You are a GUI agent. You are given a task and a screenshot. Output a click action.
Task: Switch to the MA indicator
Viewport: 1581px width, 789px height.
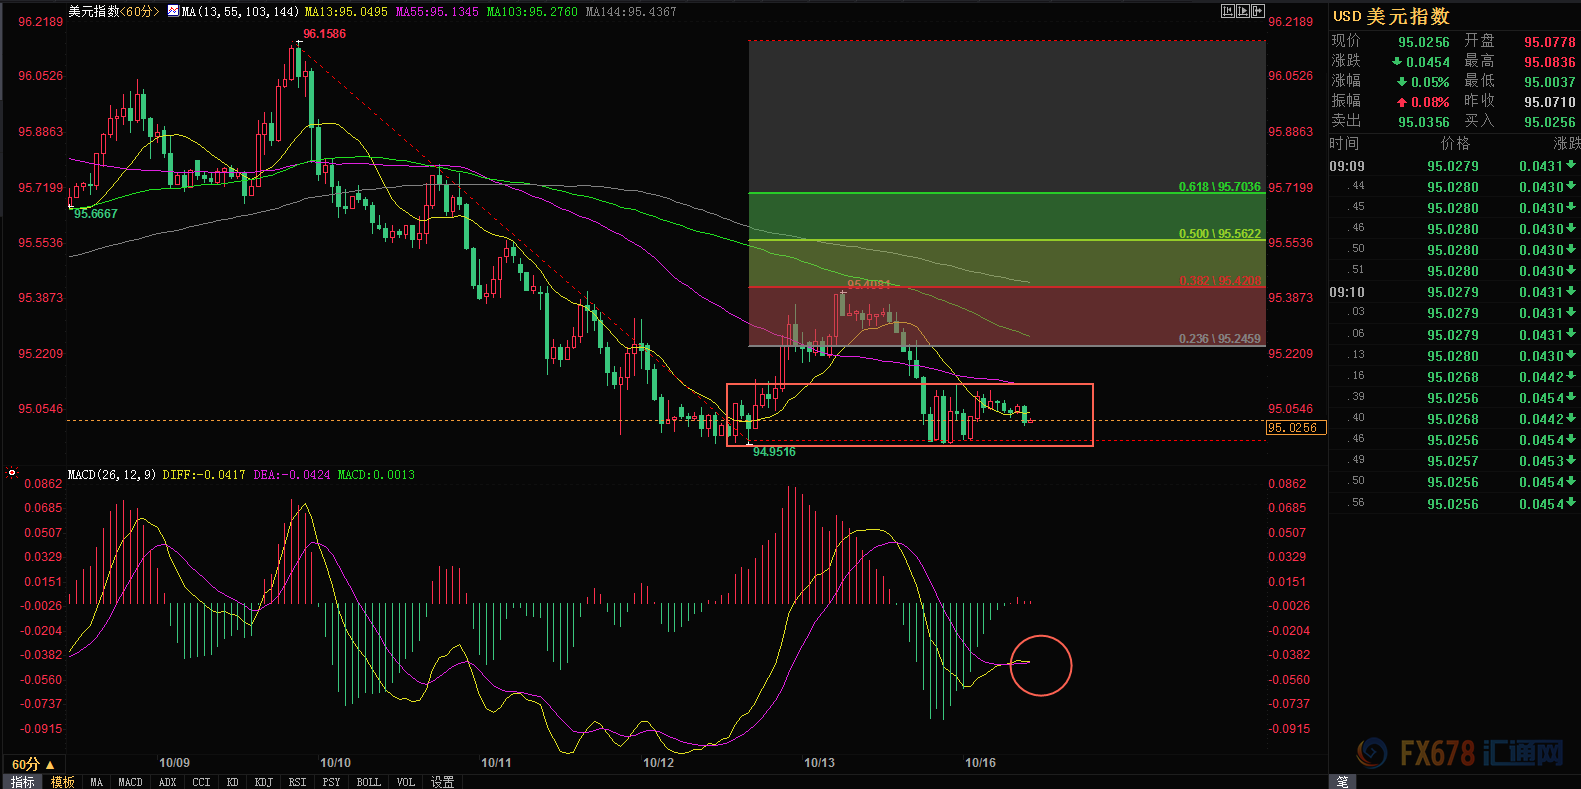click(x=96, y=782)
